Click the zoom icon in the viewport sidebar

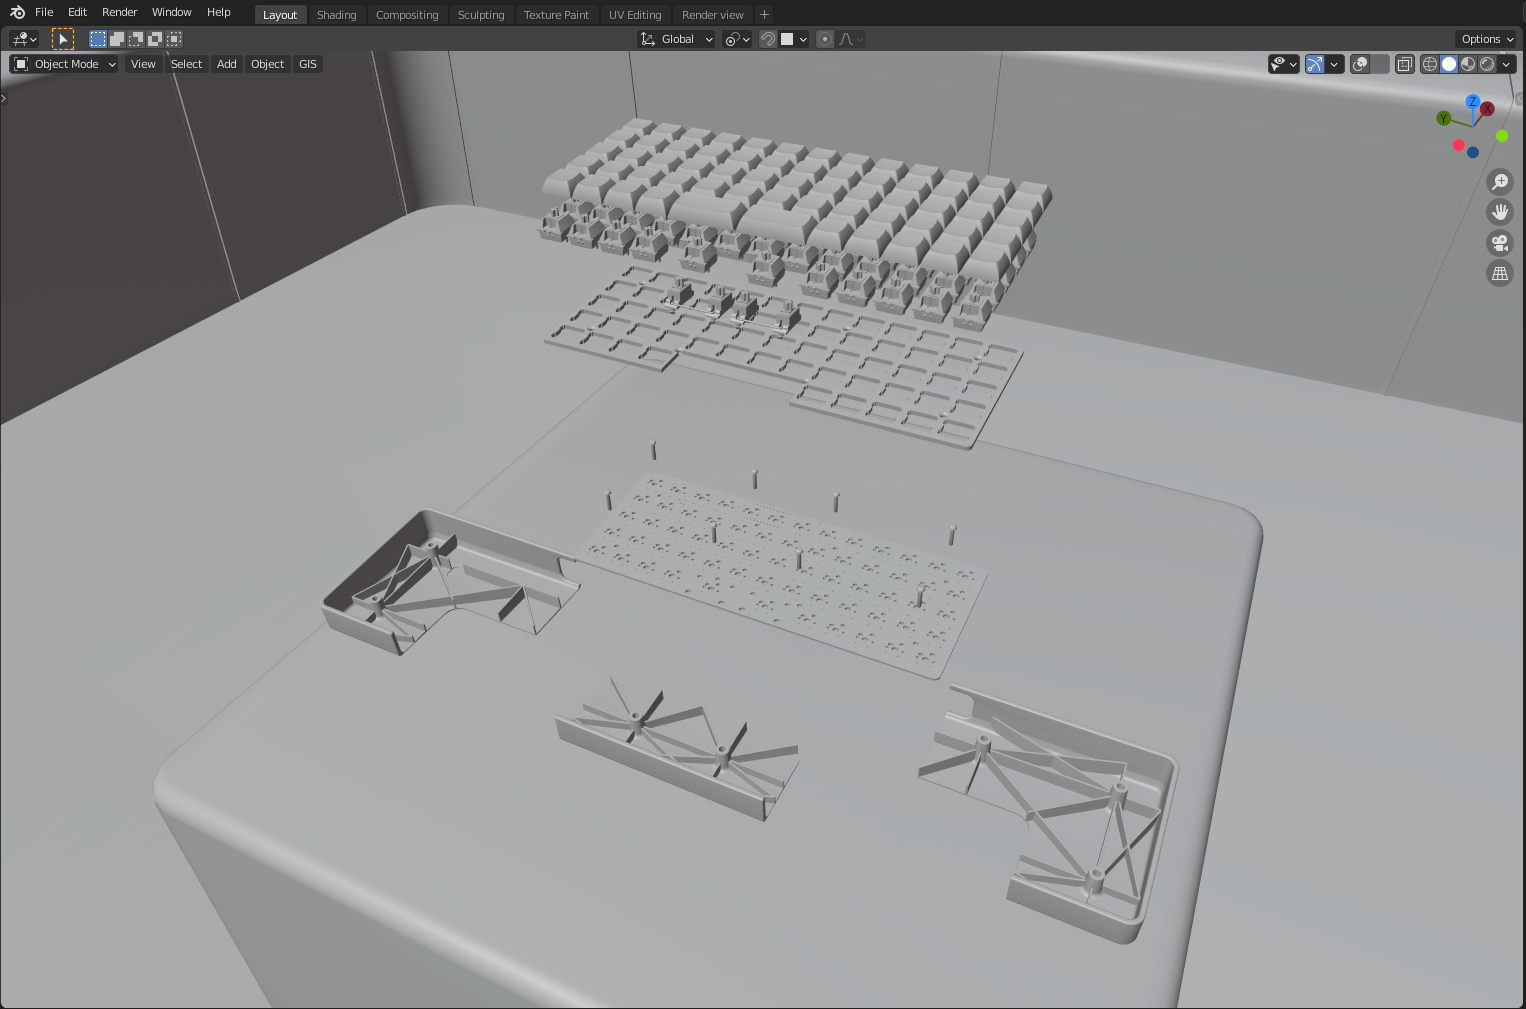(1500, 181)
